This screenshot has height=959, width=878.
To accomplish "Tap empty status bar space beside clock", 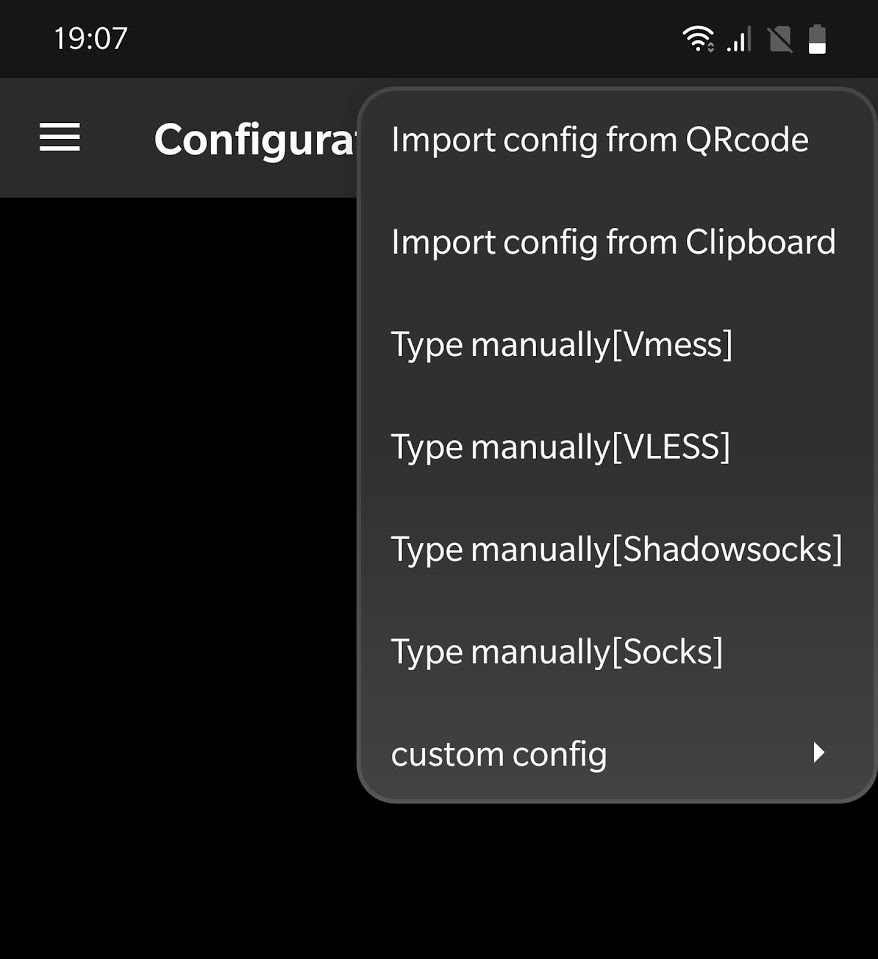I will point(397,39).
